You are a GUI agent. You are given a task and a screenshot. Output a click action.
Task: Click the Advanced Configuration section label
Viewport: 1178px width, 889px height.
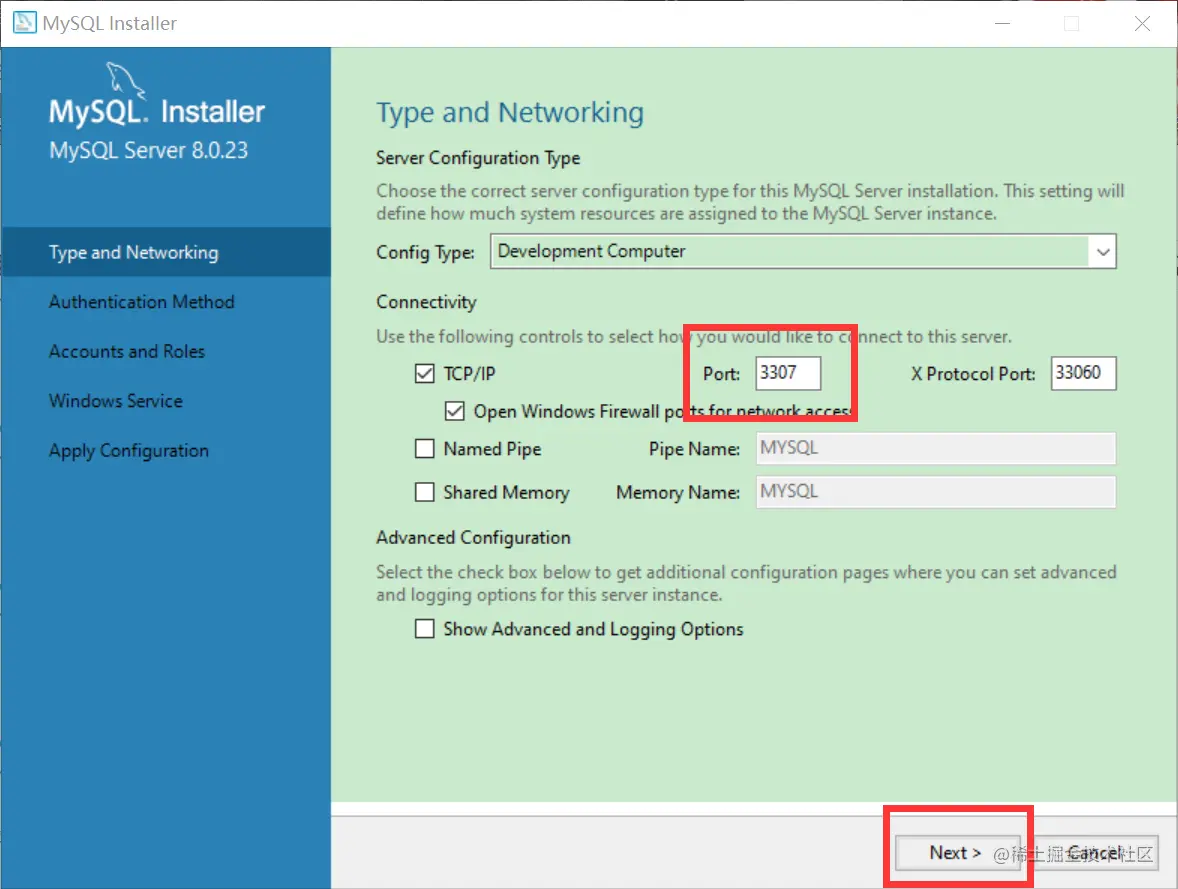[473, 538]
